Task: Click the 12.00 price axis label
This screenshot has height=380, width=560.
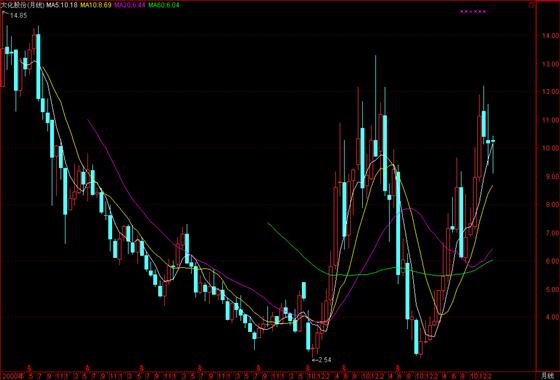Action: [550, 92]
